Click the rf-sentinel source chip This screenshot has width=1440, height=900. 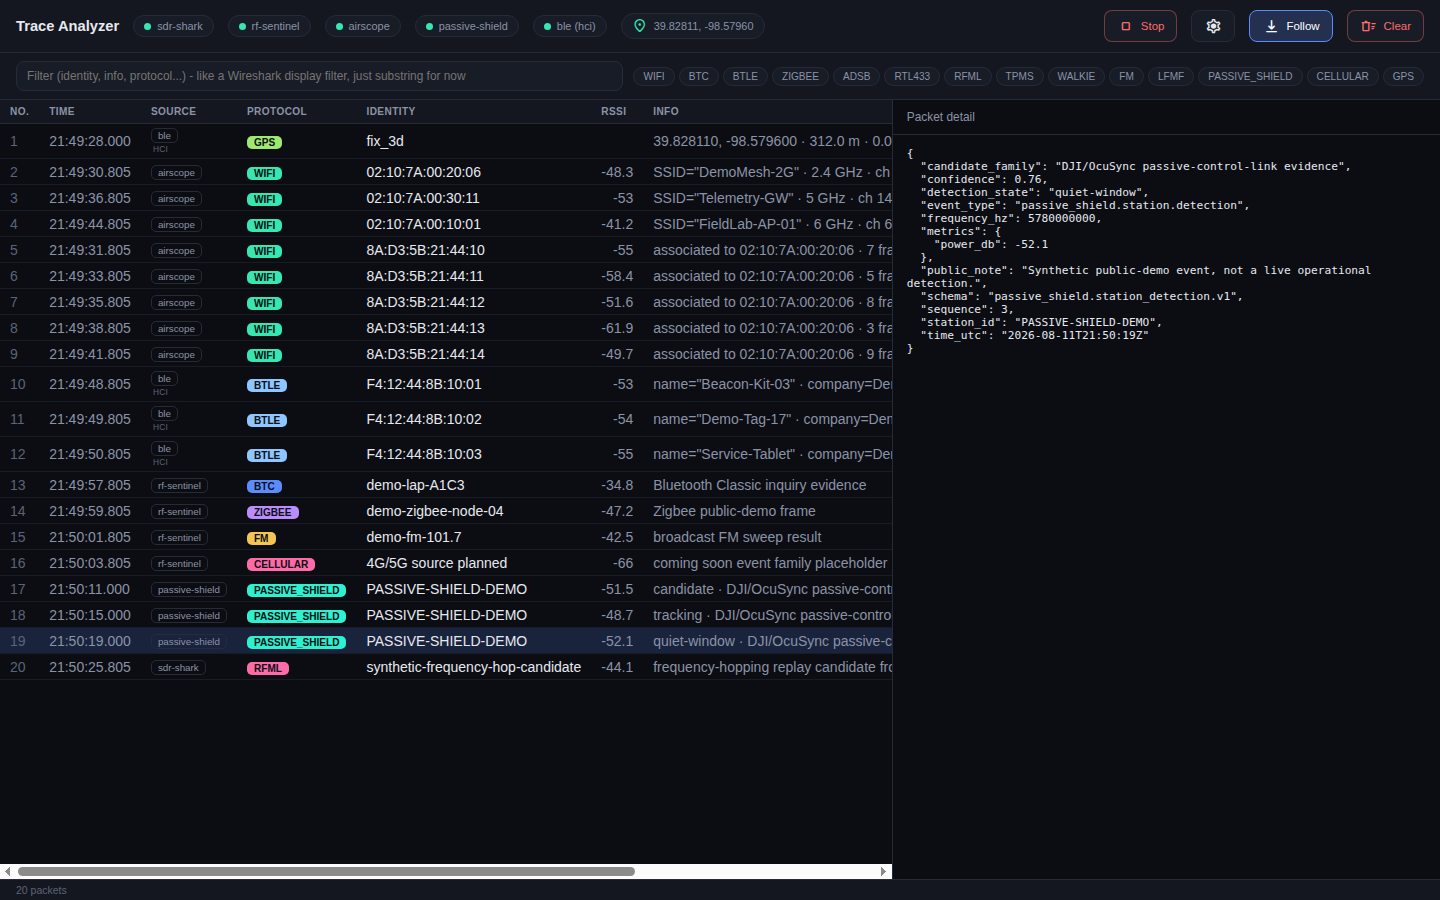tap(269, 26)
